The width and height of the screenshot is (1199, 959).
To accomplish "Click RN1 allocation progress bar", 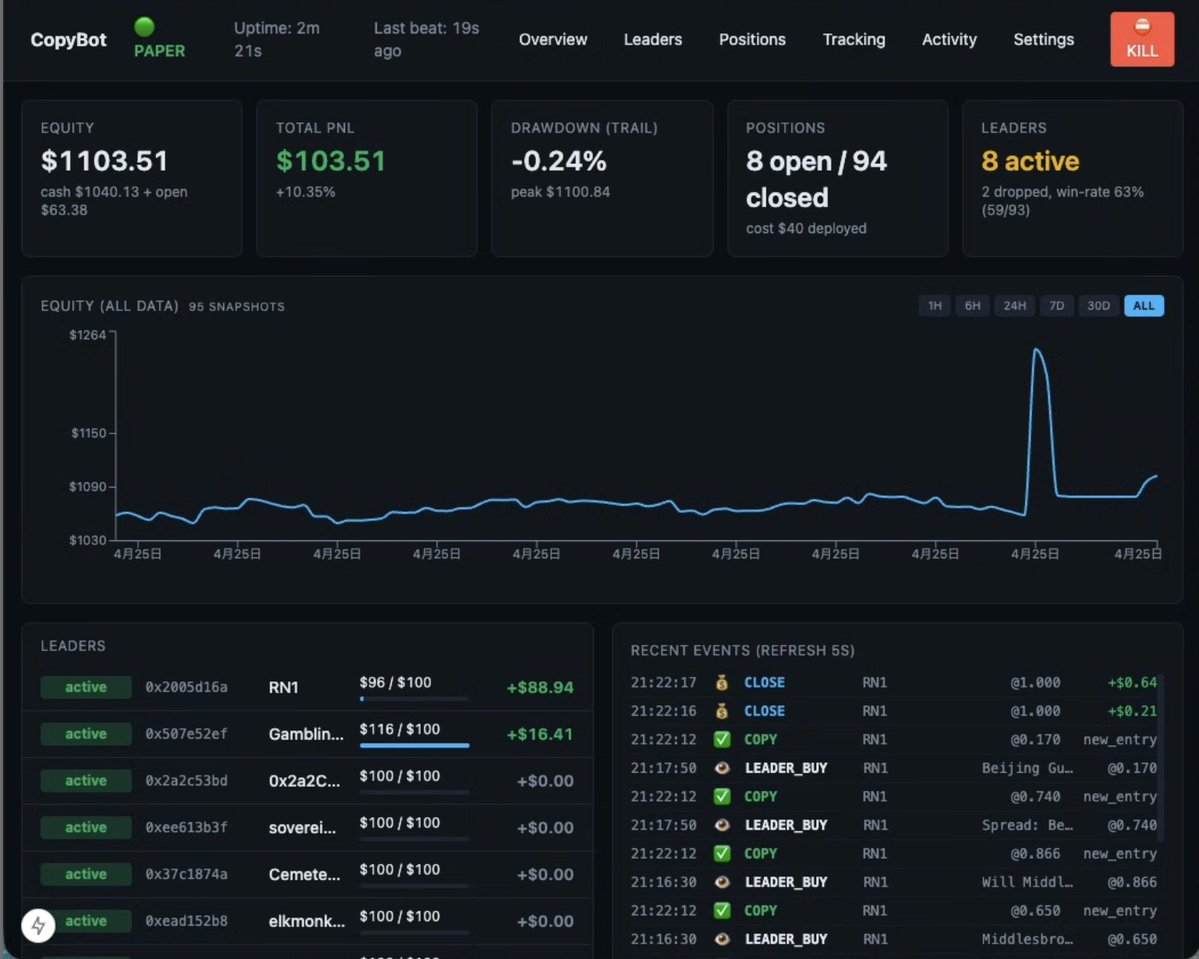I will 414,698.
